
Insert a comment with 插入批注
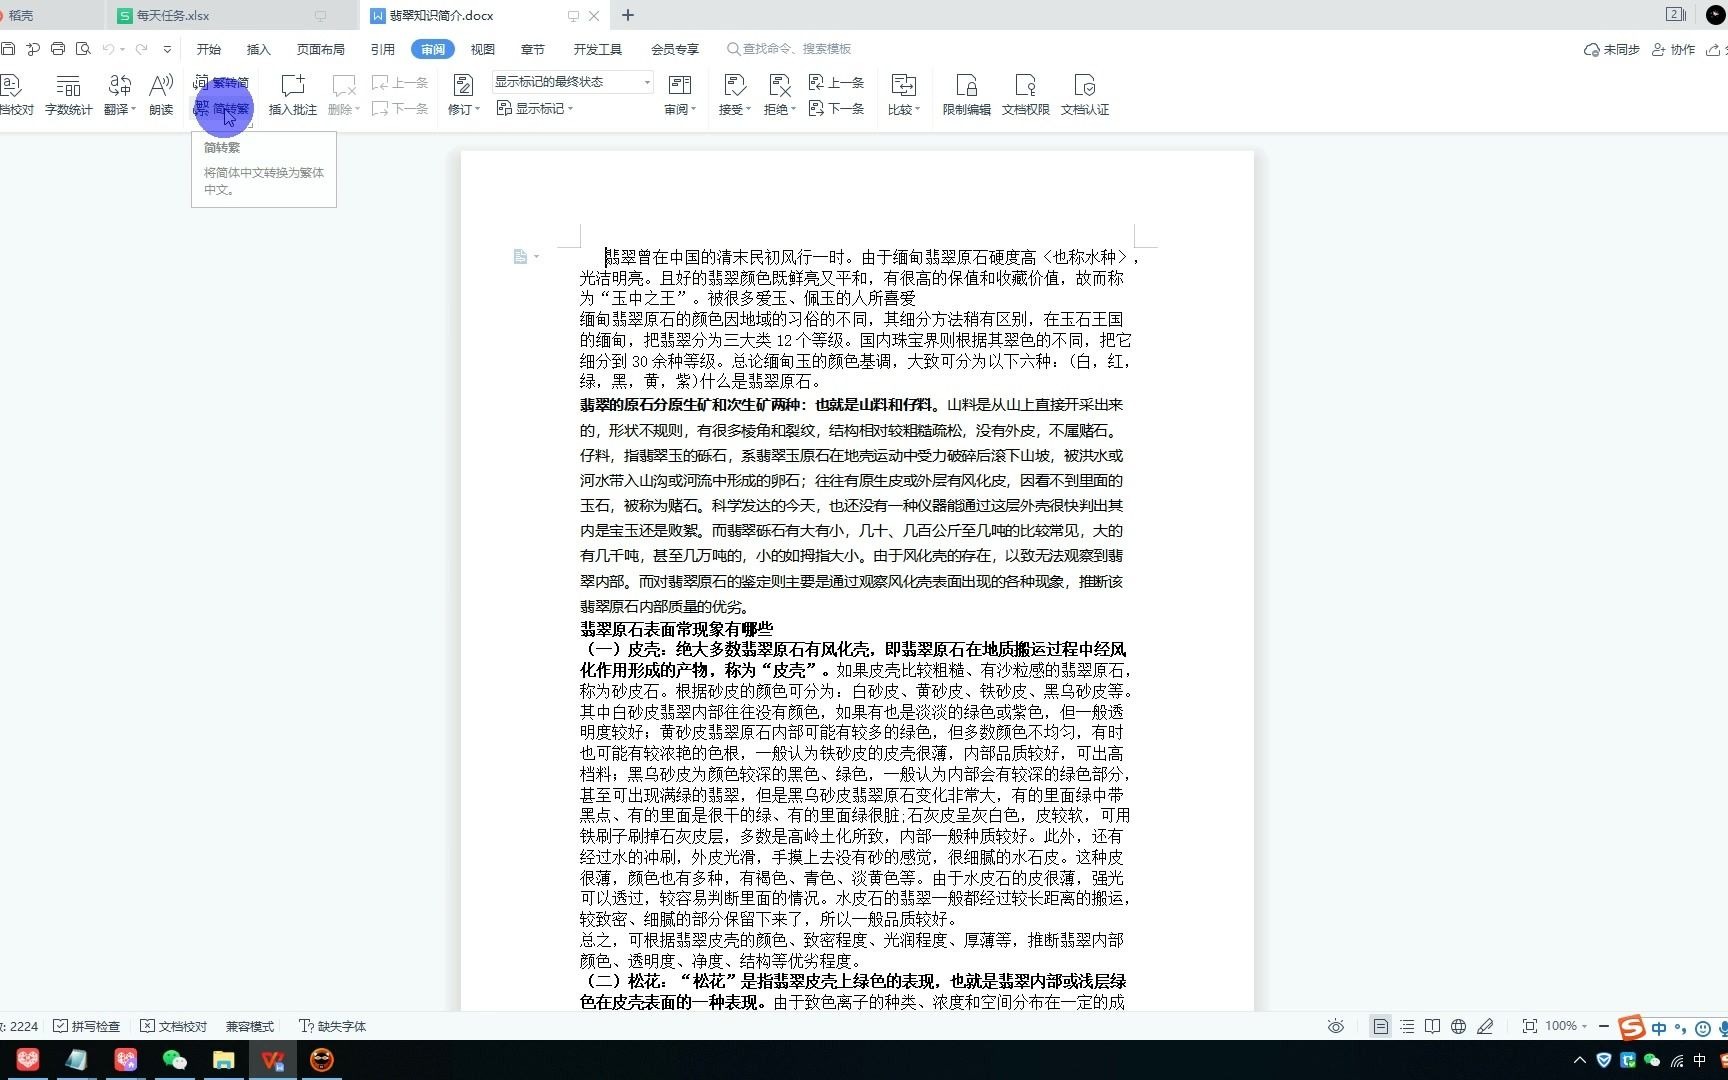[x=291, y=95]
